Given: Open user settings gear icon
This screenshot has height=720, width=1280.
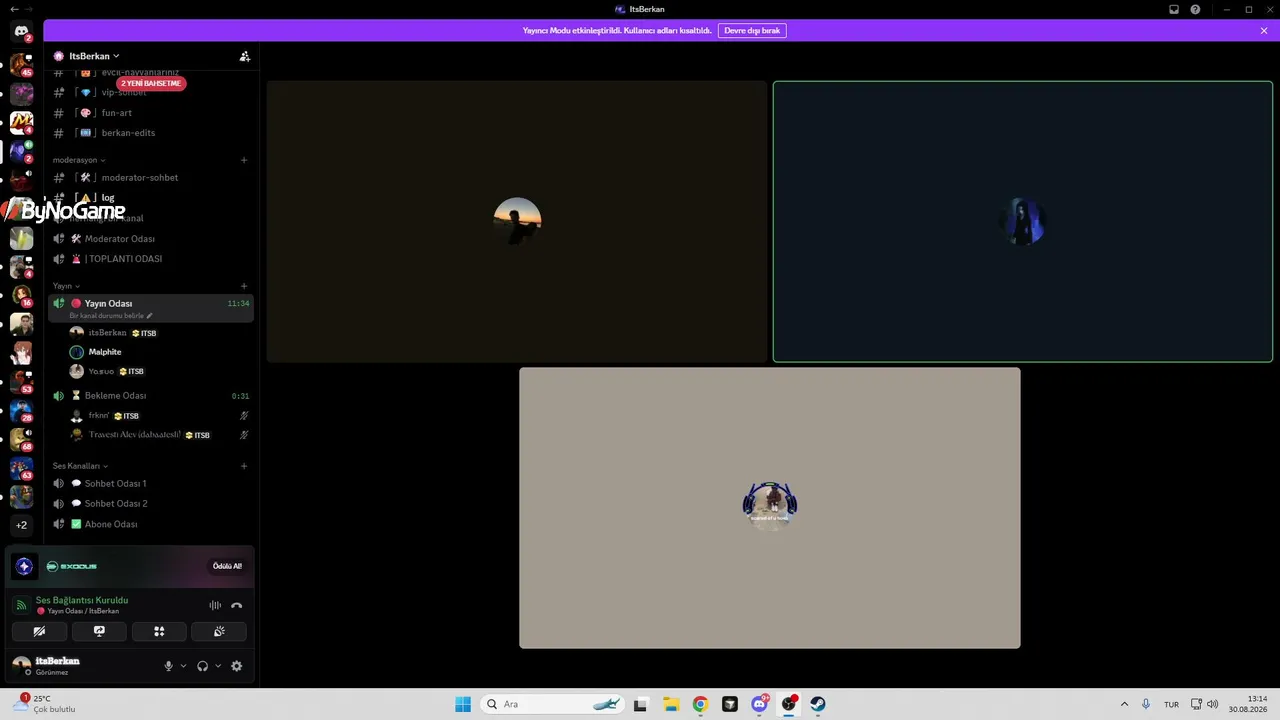Looking at the screenshot, I should [237, 666].
